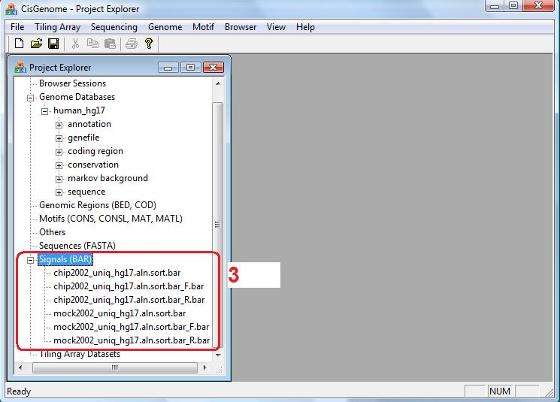Viewport: 560px width, 402px height.
Task: Click the Copy toolbar icon
Action: [93, 44]
